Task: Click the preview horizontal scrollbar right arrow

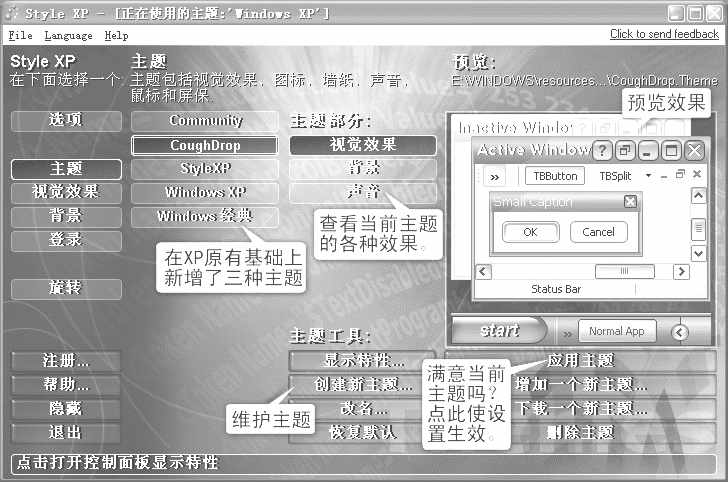Action: point(681,271)
